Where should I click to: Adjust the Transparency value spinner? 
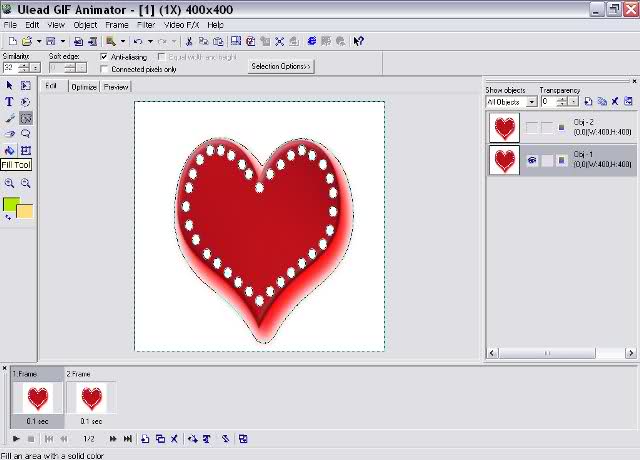point(562,102)
